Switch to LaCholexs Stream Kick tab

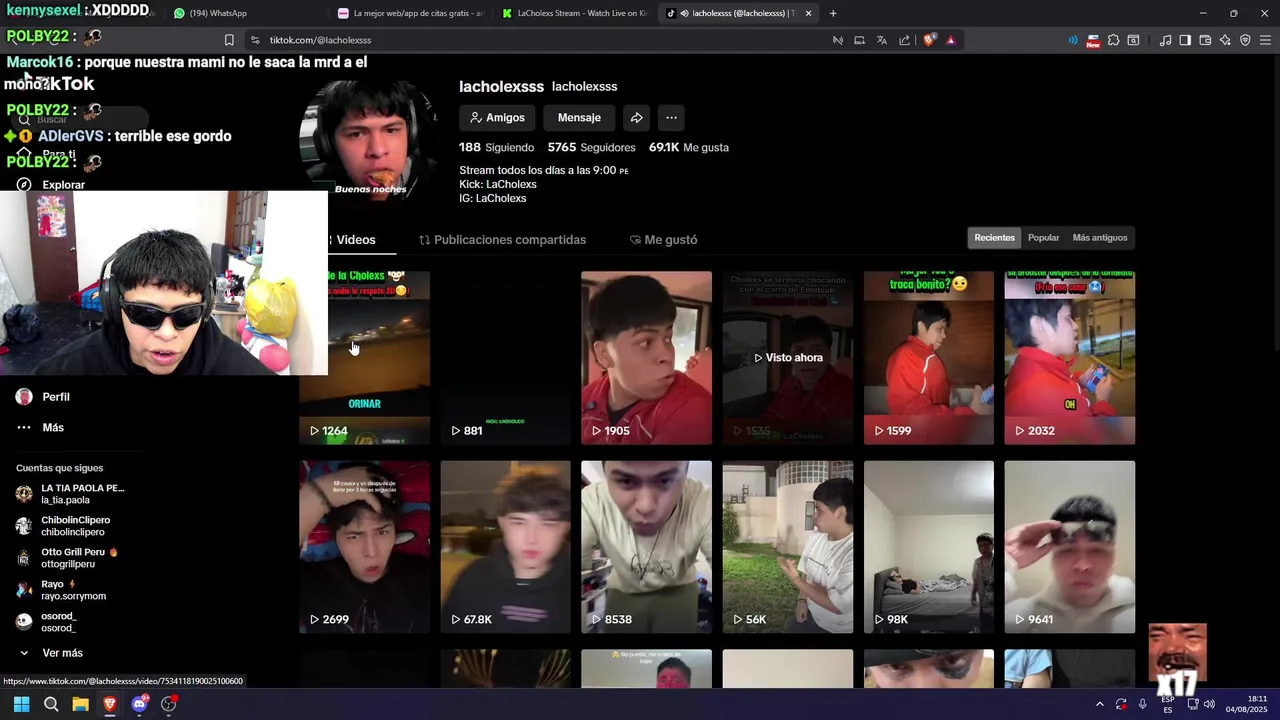(x=575, y=13)
